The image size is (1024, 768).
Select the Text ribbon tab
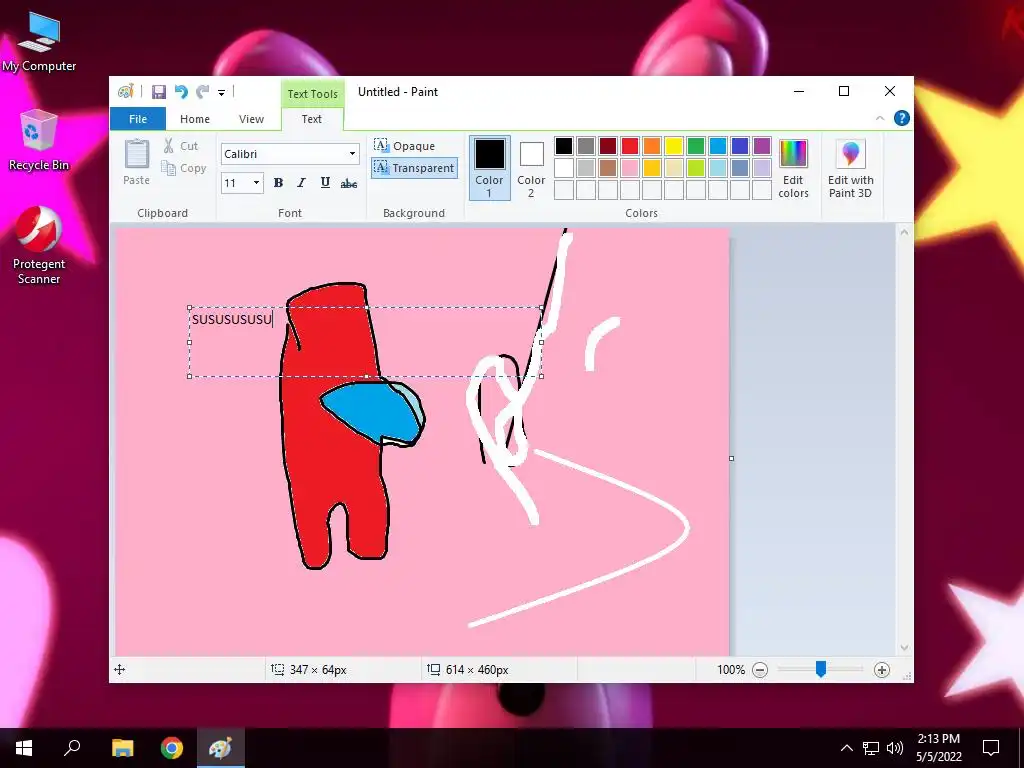[312, 119]
